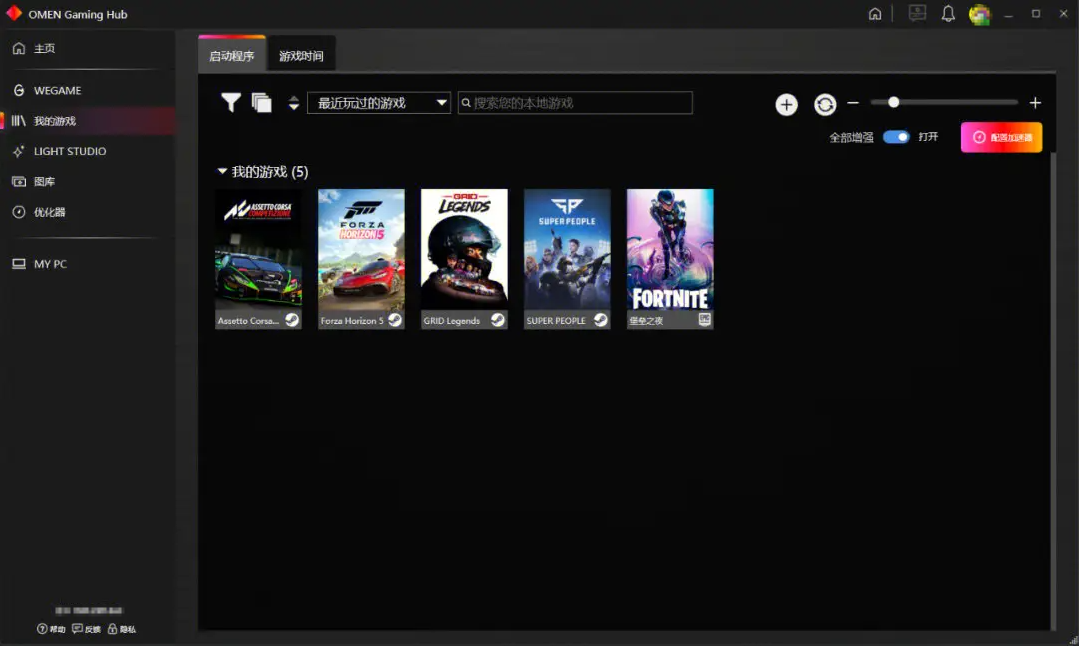Click the refresh game list icon
Screen dimensions: 1079x646
point(824,105)
